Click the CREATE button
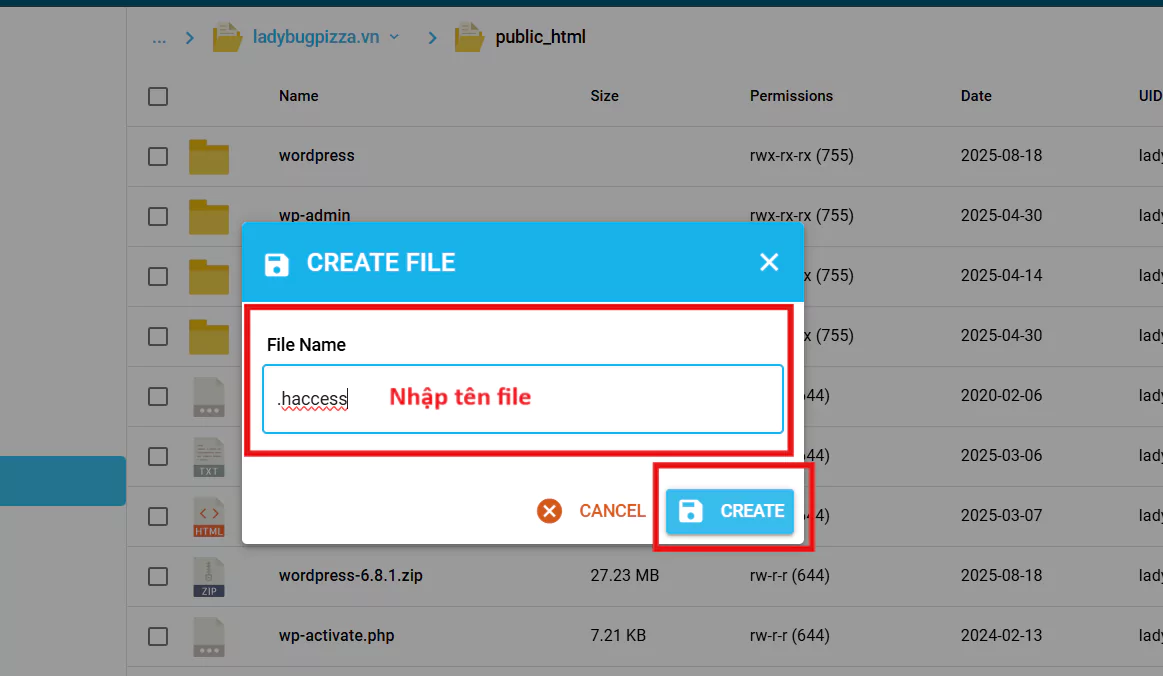This screenshot has height=676, width=1163. pyautogui.click(x=730, y=511)
